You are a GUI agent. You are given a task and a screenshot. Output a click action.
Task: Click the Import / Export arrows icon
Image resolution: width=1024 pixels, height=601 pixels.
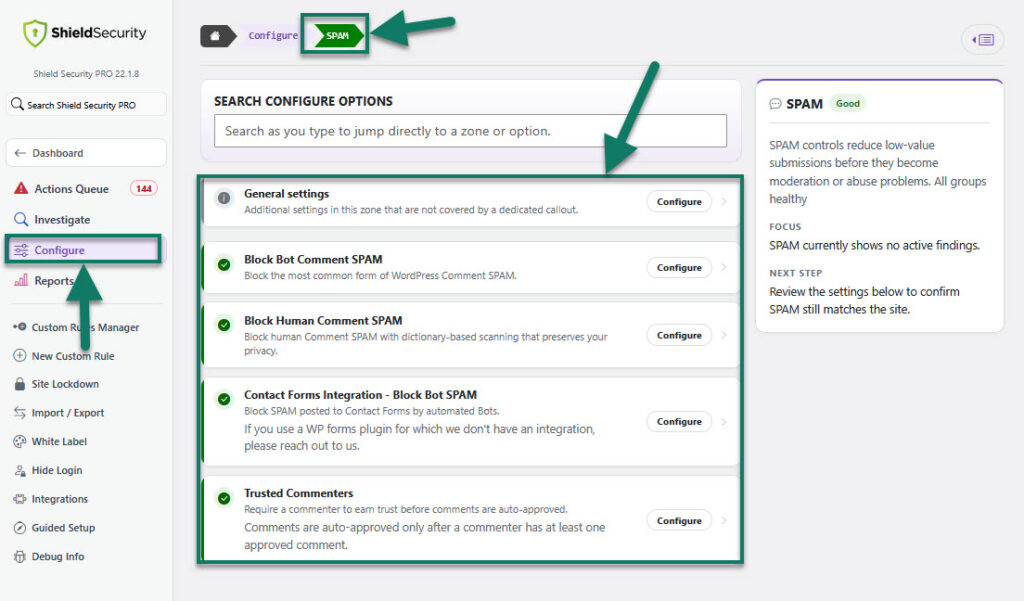click(x=20, y=412)
